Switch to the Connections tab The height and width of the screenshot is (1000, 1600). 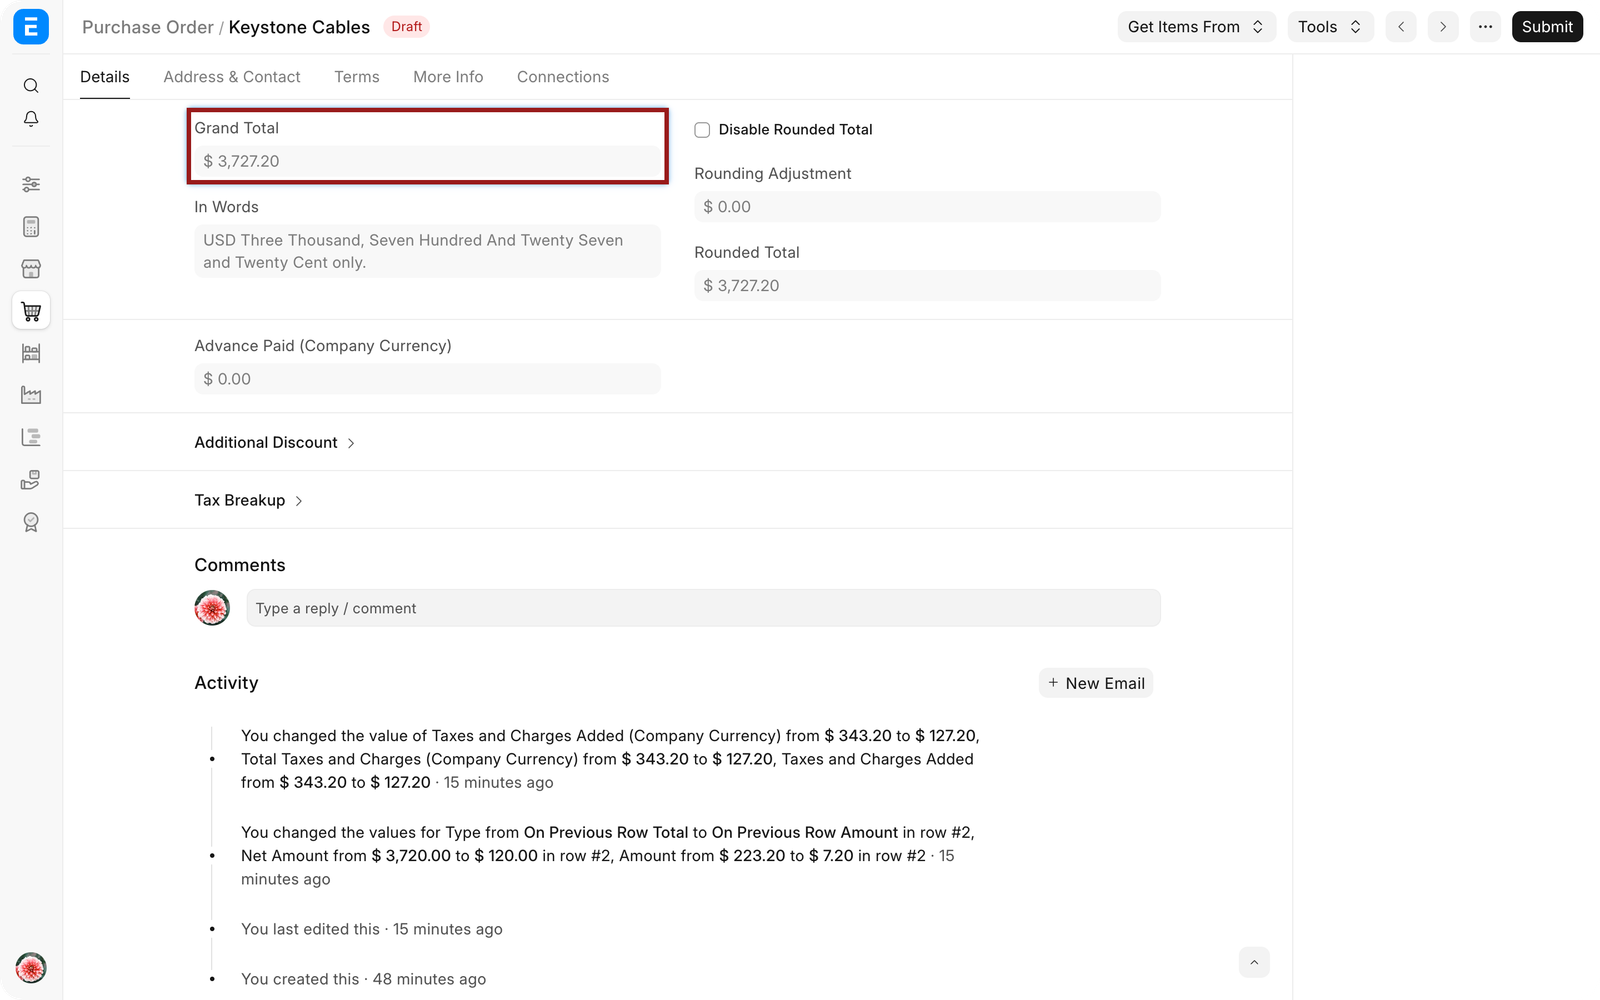coord(563,77)
